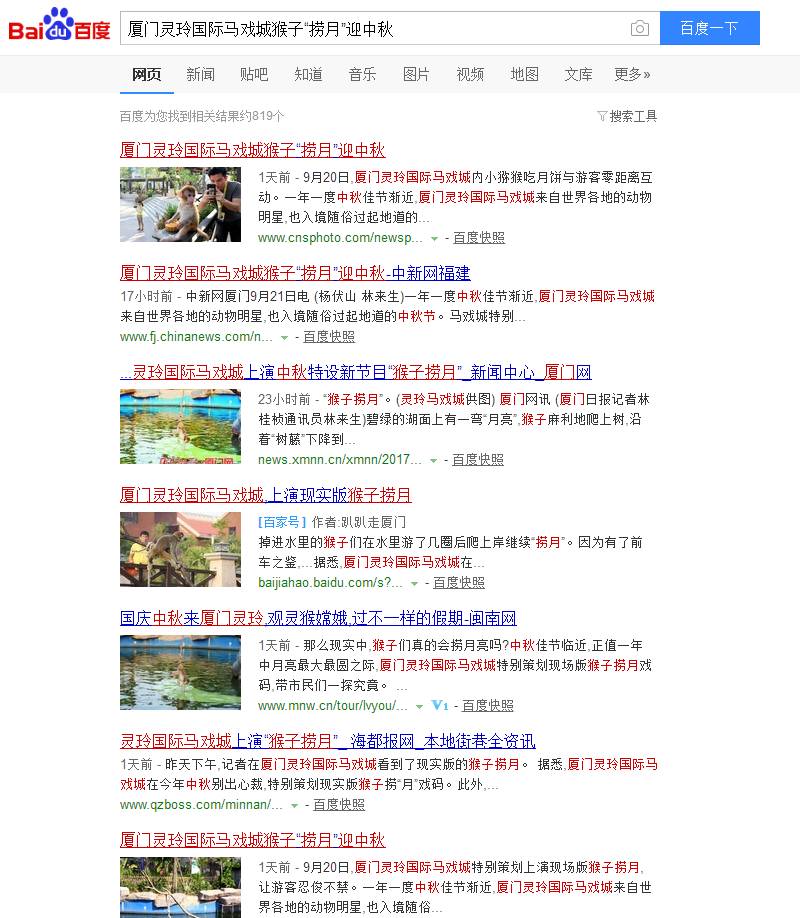
Task: Click the www.mnw.cn/tour/lvyou/... URL text
Action: [x=333, y=705]
